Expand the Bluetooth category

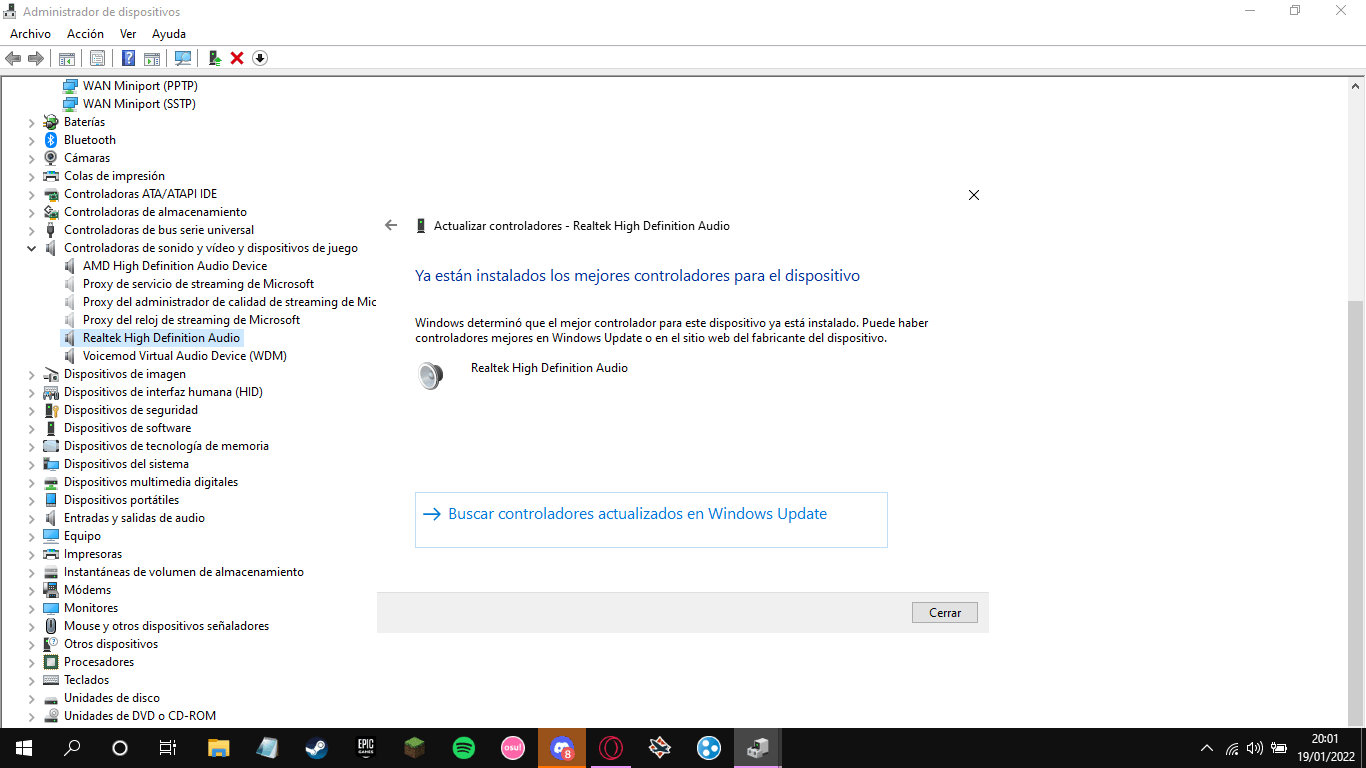[31, 140]
